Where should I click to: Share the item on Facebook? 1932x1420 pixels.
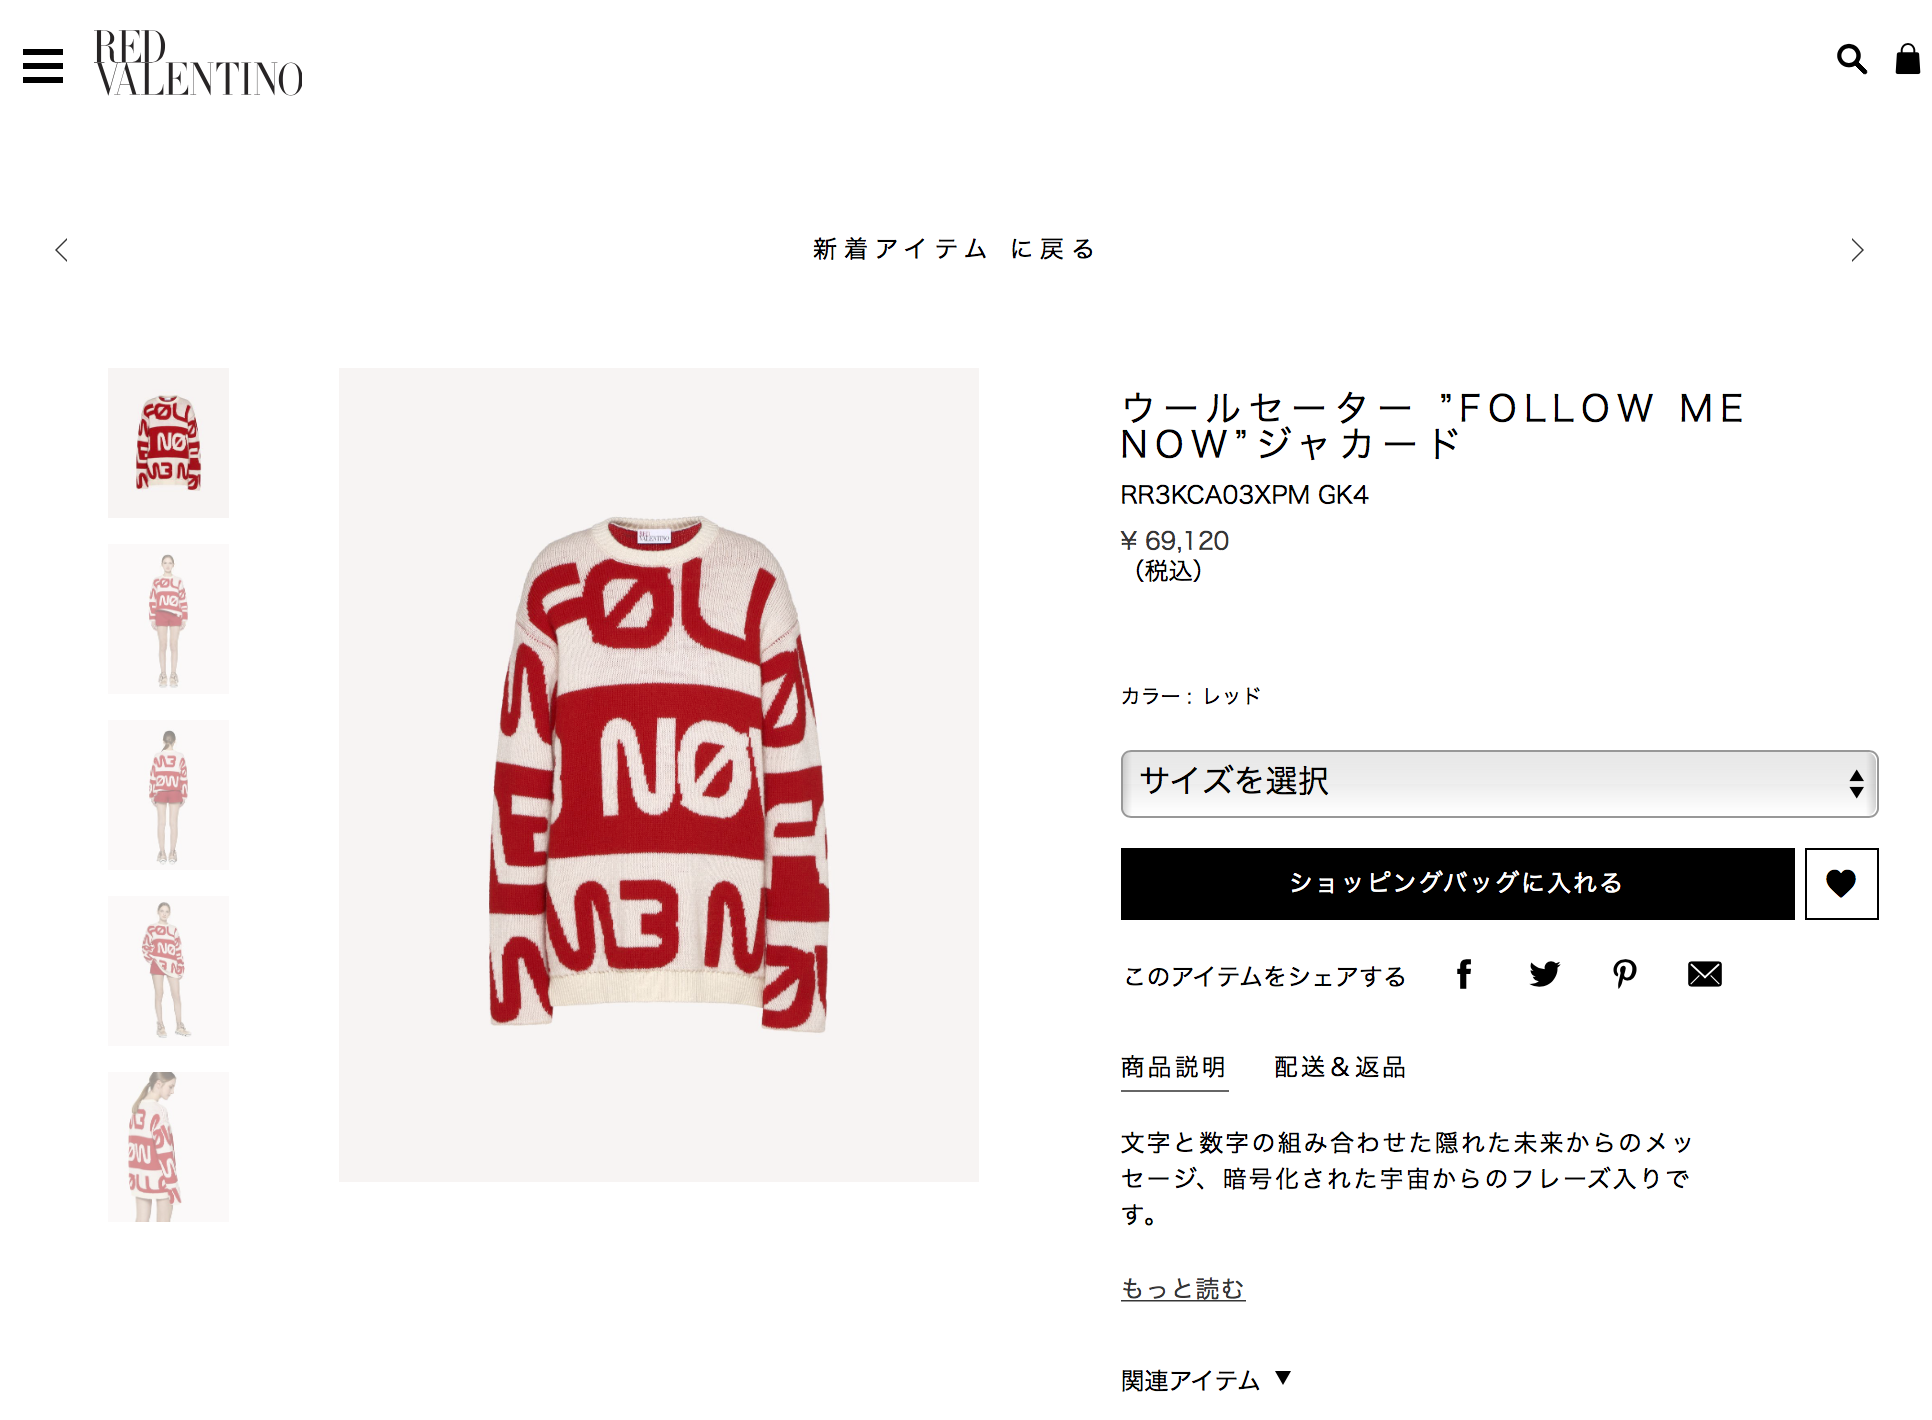[1464, 974]
